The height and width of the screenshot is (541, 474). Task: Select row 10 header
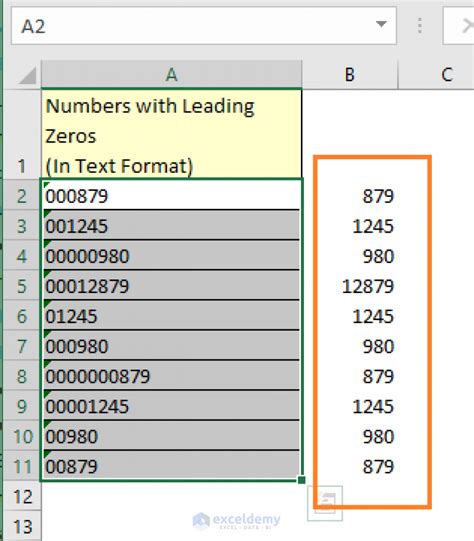(22, 435)
